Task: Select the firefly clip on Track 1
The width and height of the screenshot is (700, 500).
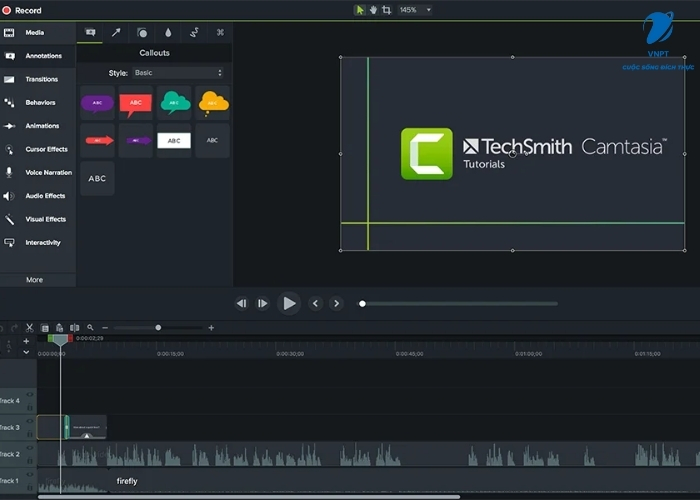Action: (404, 481)
